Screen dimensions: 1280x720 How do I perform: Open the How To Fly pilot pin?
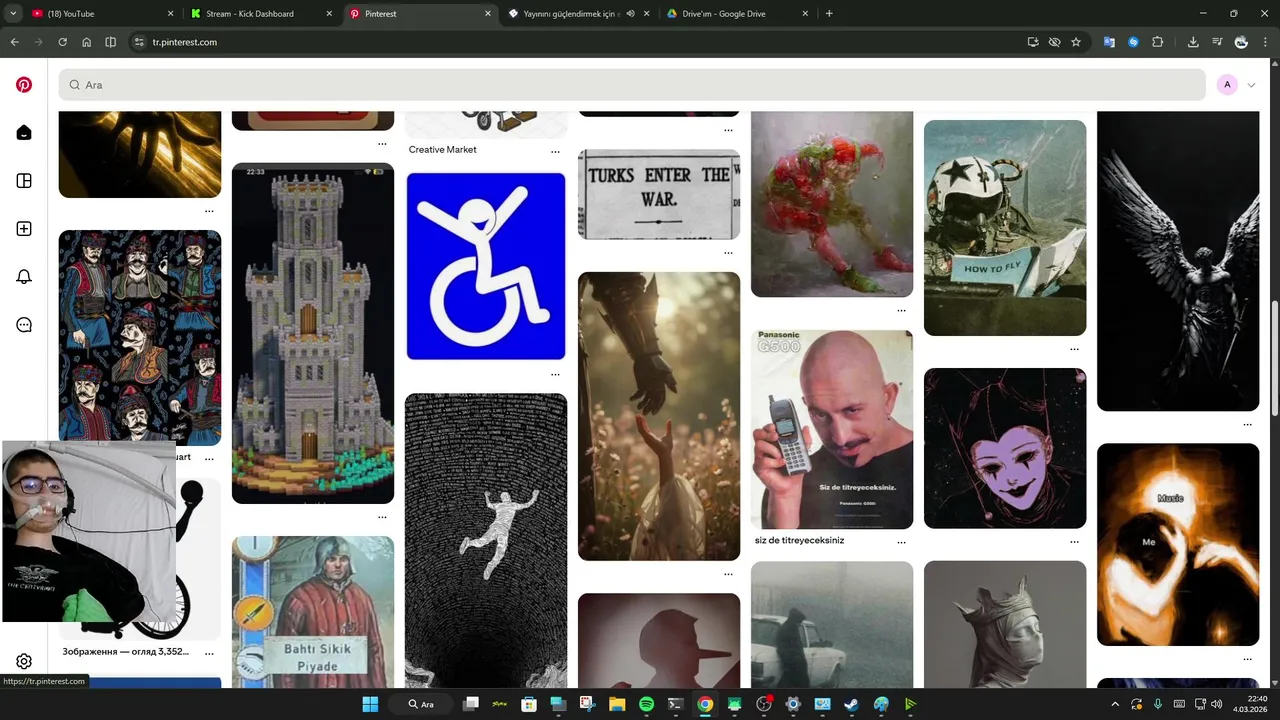tap(1005, 228)
